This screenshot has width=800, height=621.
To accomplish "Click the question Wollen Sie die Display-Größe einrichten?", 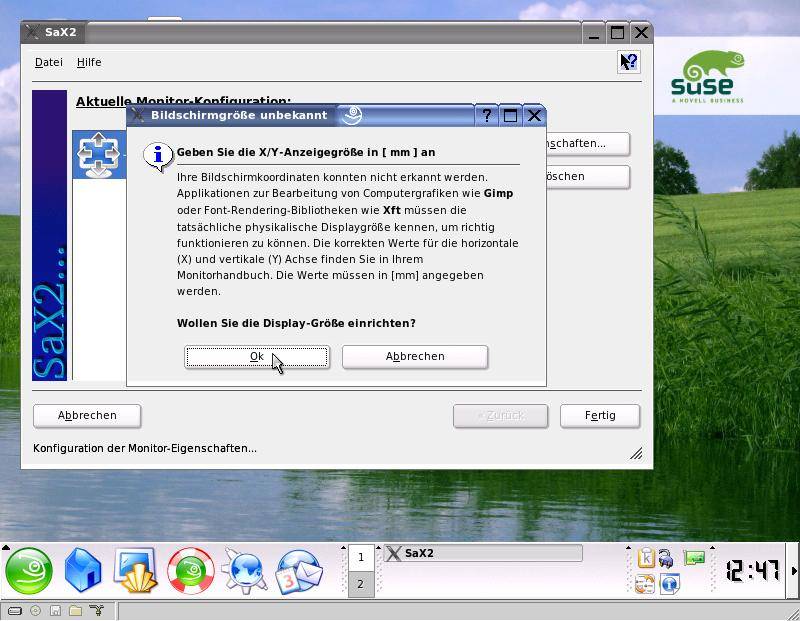I will tap(296, 324).
